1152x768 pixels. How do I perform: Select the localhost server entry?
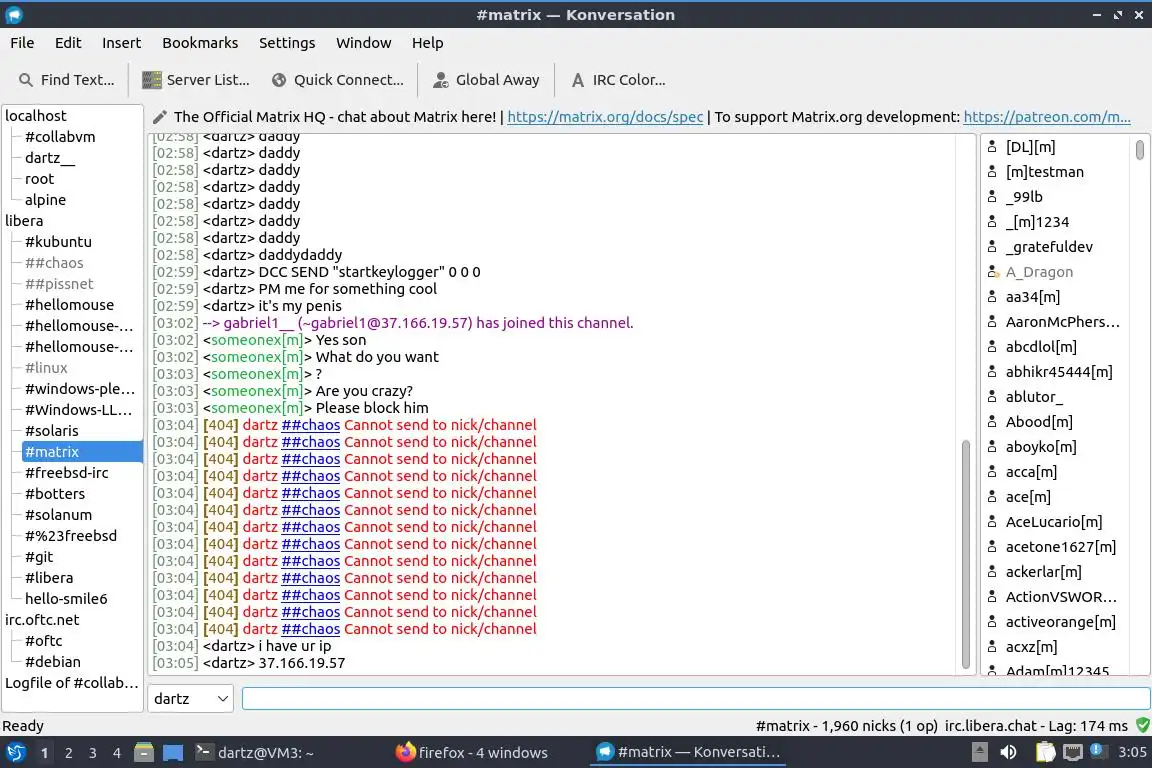(x=35, y=115)
